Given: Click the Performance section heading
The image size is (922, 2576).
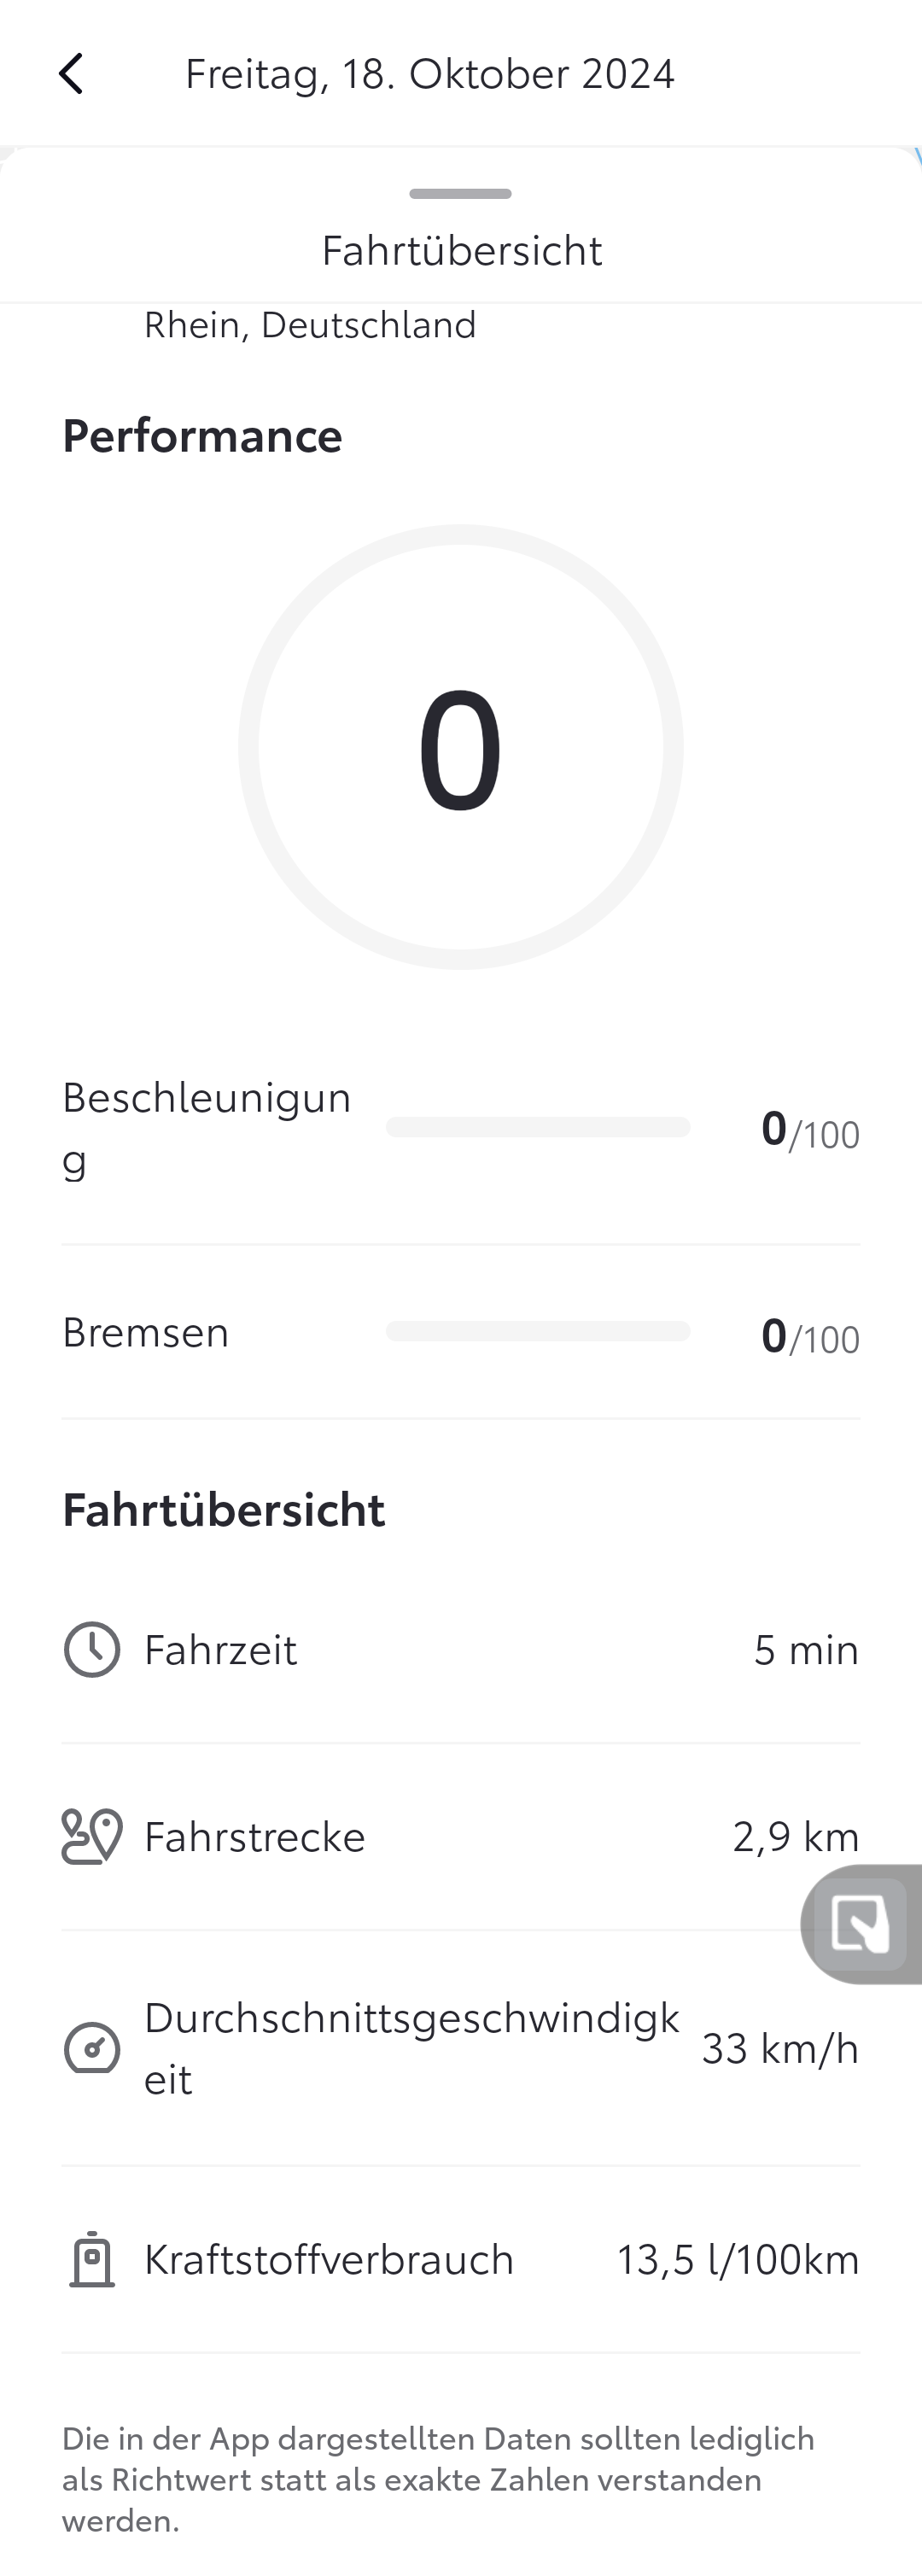Looking at the screenshot, I should [x=202, y=436].
